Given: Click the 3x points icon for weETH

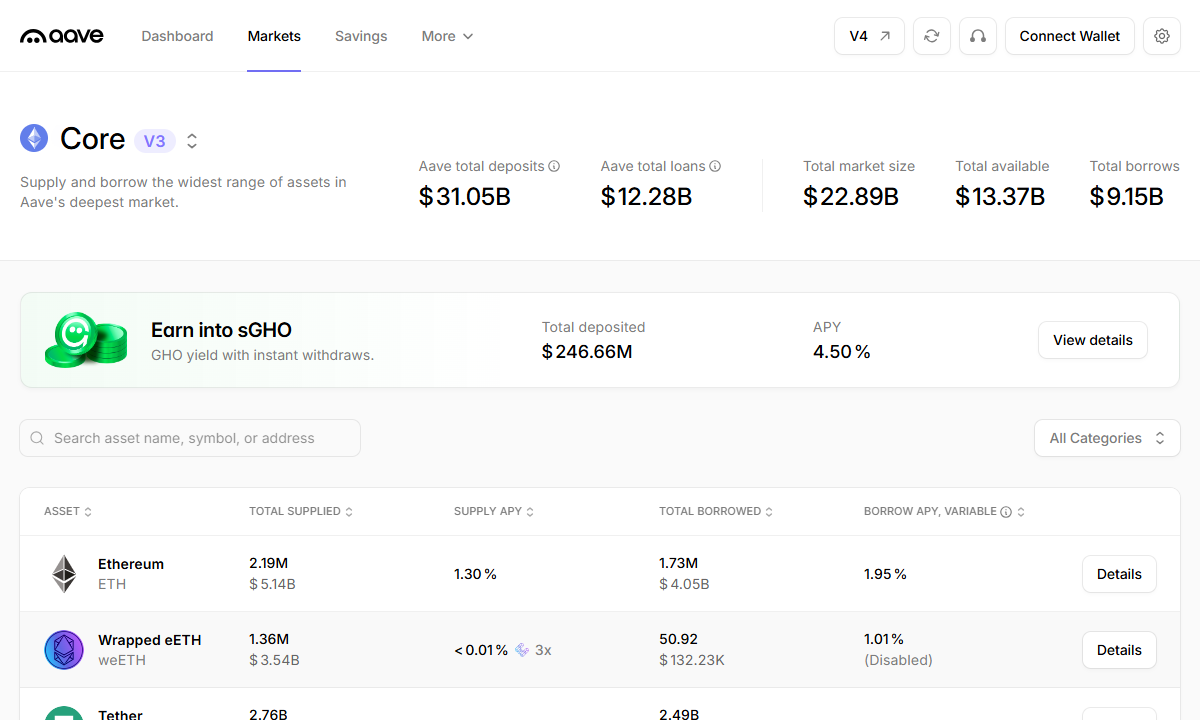Looking at the screenshot, I should (x=522, y=650).
